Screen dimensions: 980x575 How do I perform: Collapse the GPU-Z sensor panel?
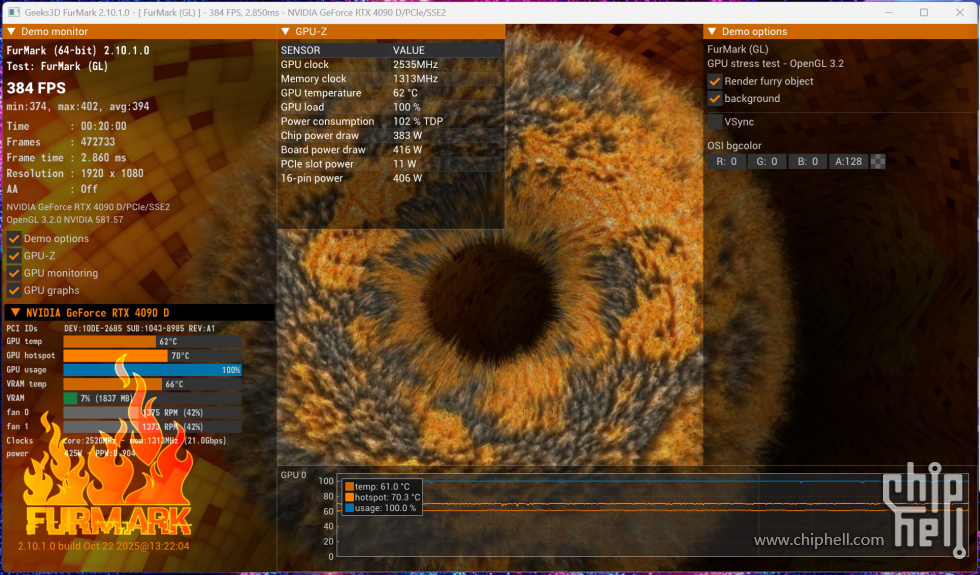point(285,32)
